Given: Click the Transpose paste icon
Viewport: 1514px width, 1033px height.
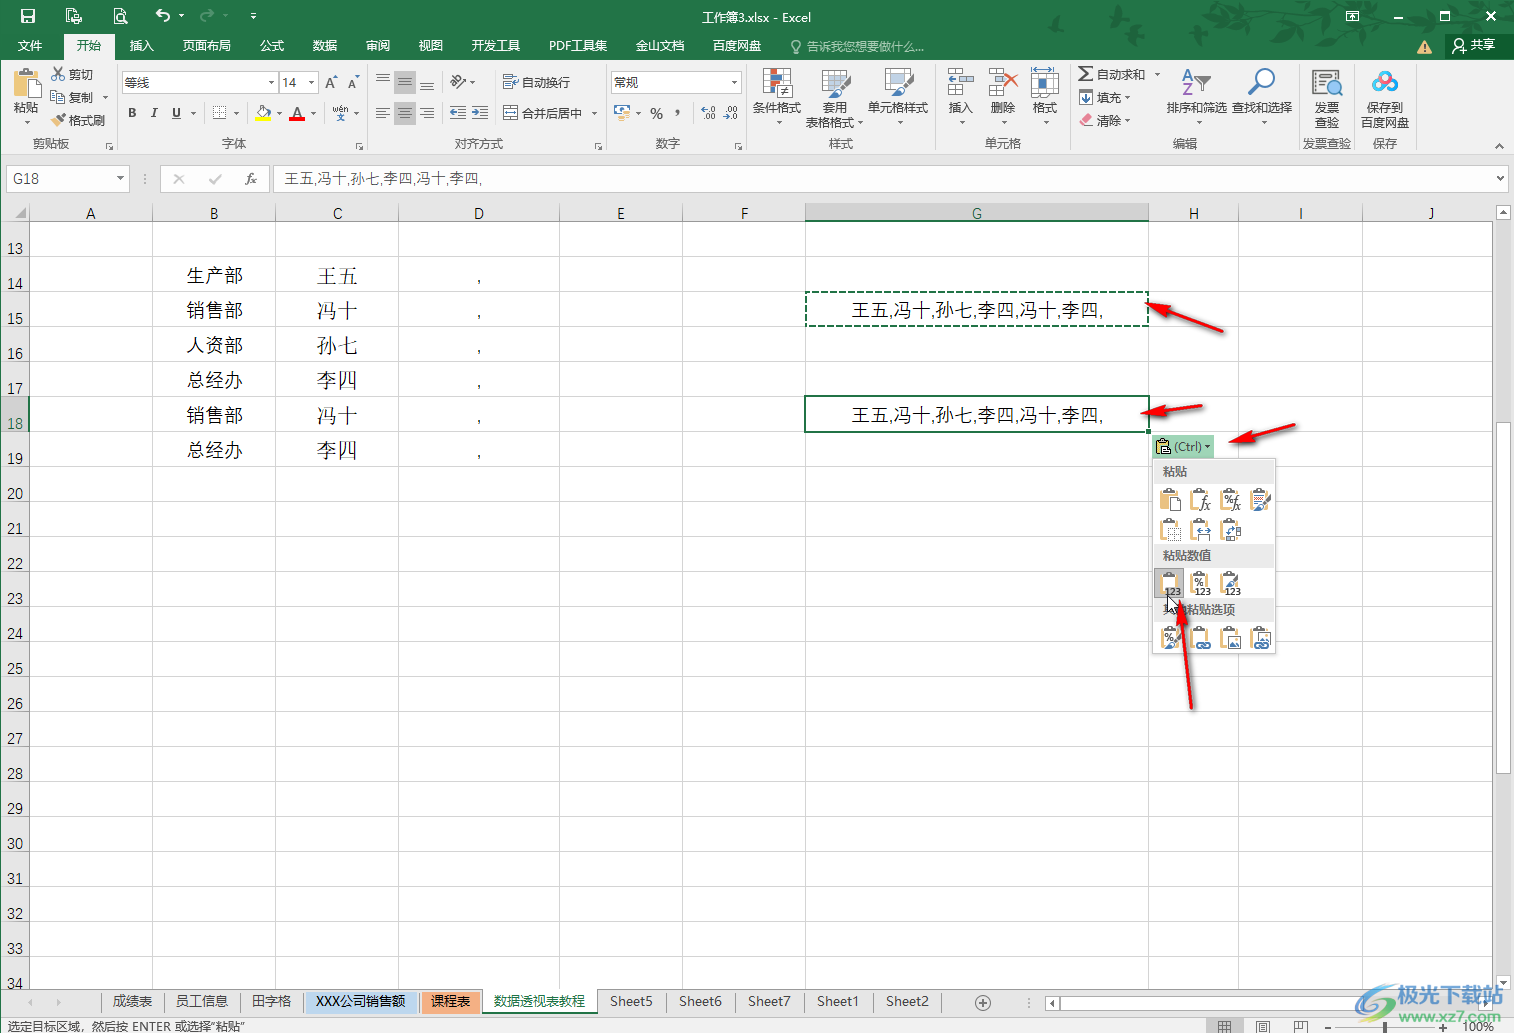Looking at the screenshot, I should point(1231,530).
